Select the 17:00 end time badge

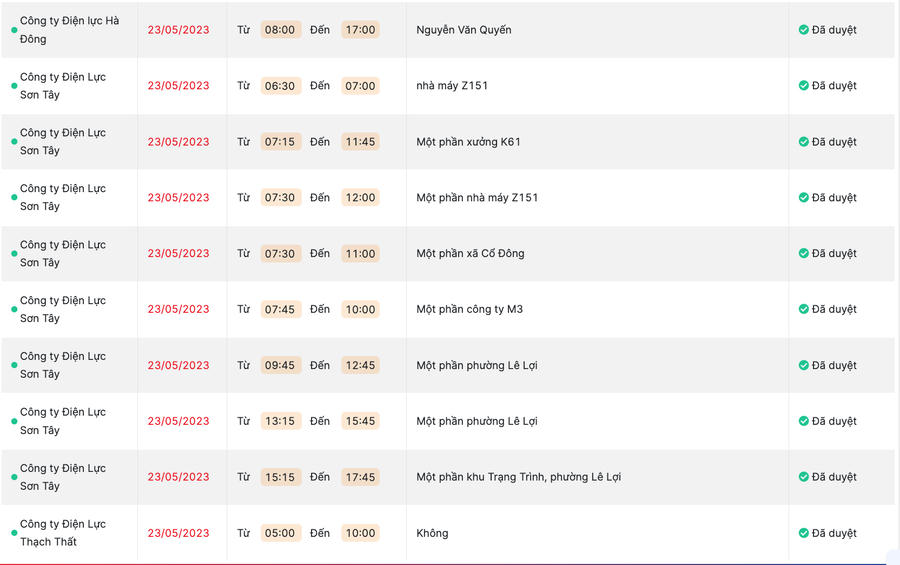coord(360,30)
